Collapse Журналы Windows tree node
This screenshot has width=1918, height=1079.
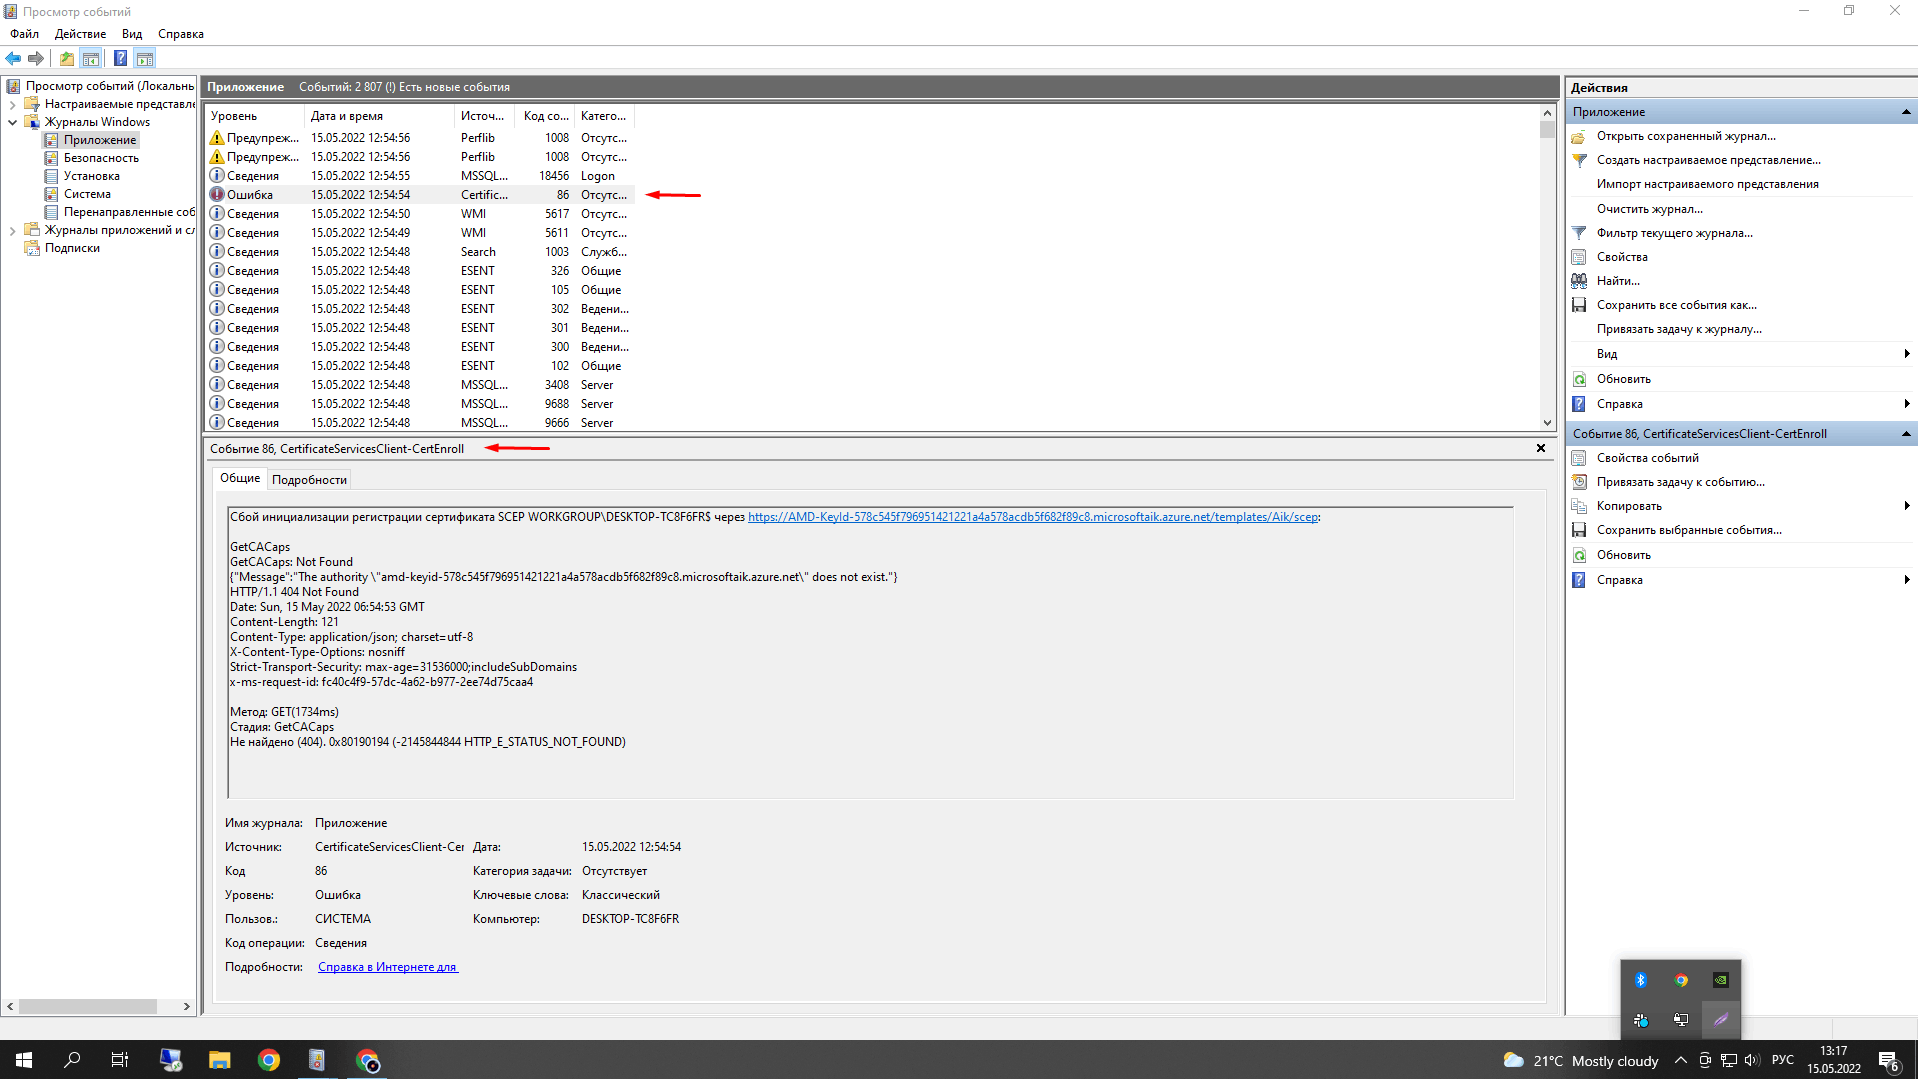12,122
